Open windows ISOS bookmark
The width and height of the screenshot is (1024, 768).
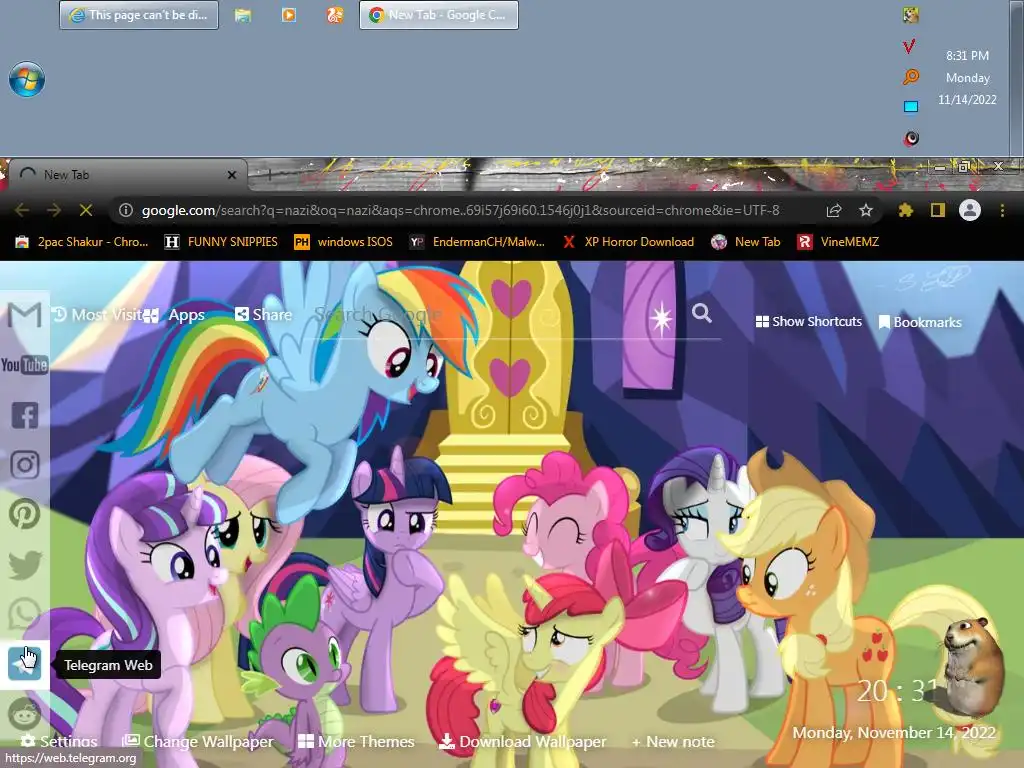344,242
